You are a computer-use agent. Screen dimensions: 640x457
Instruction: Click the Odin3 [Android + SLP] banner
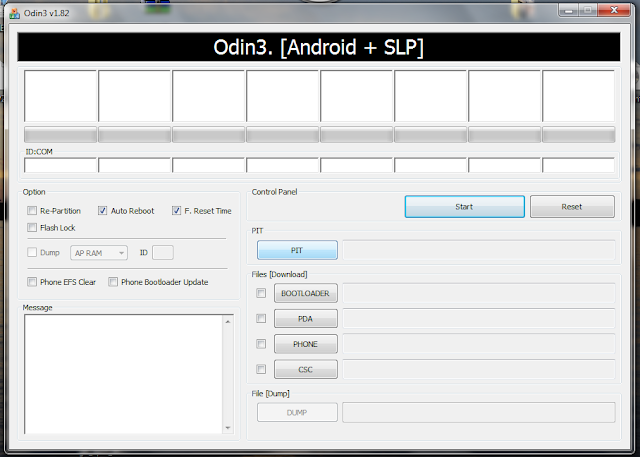click(x=319, y=47)
